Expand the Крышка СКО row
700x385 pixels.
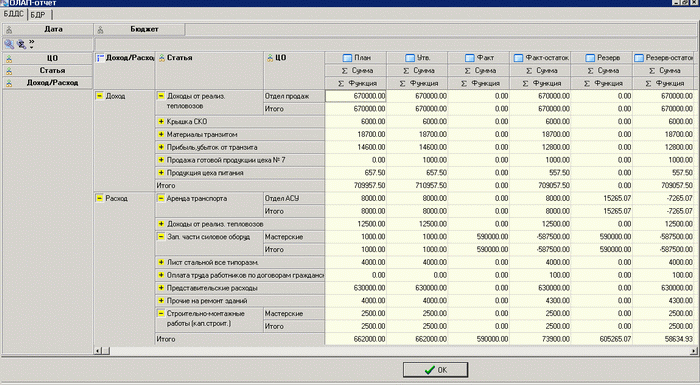(x=161, y=121)
